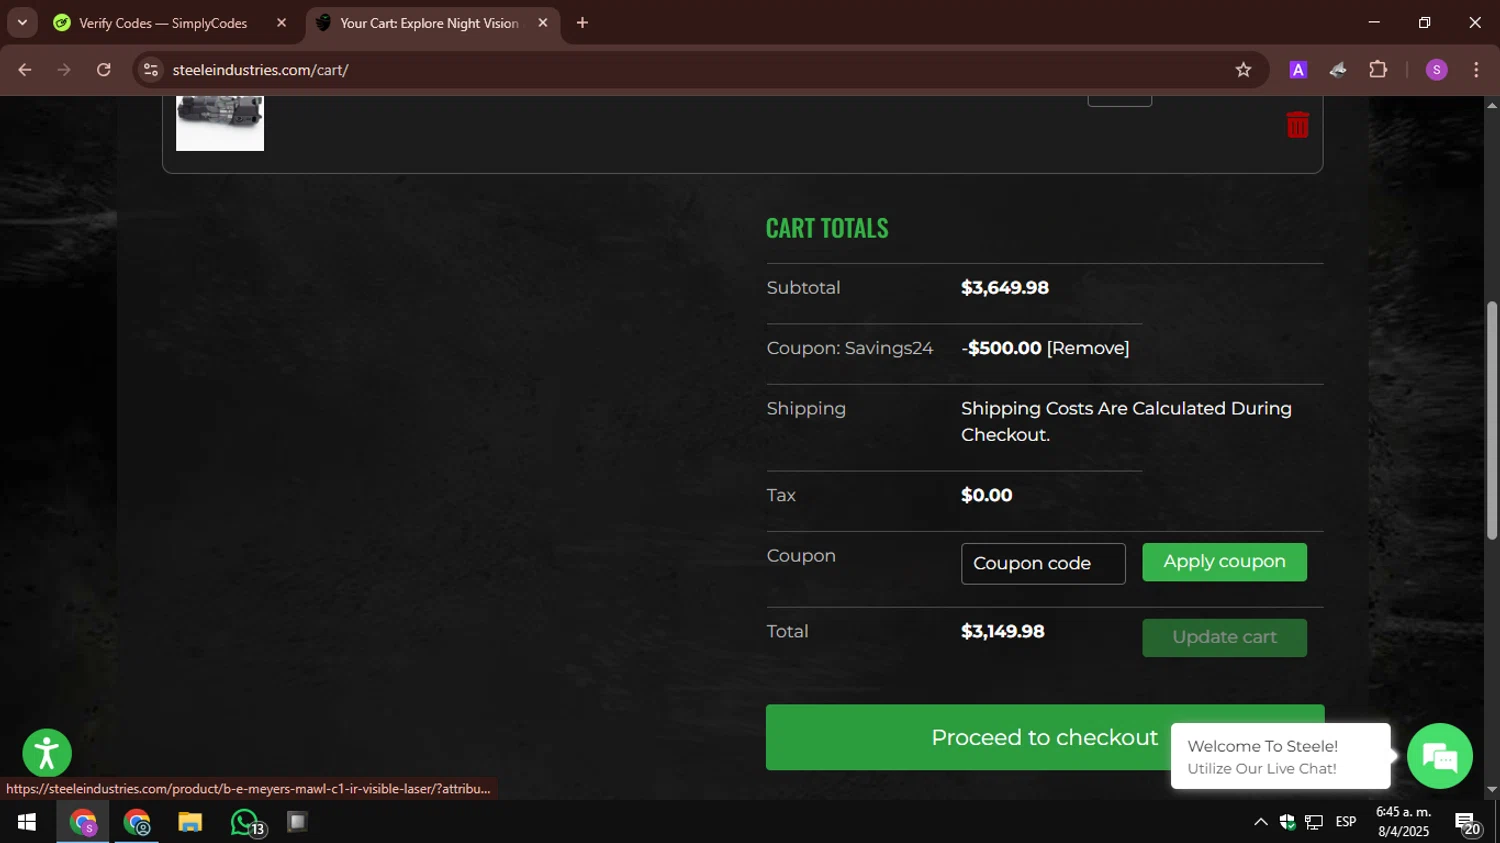Open the tab search dropdown arrow

[x=22, y=23]
